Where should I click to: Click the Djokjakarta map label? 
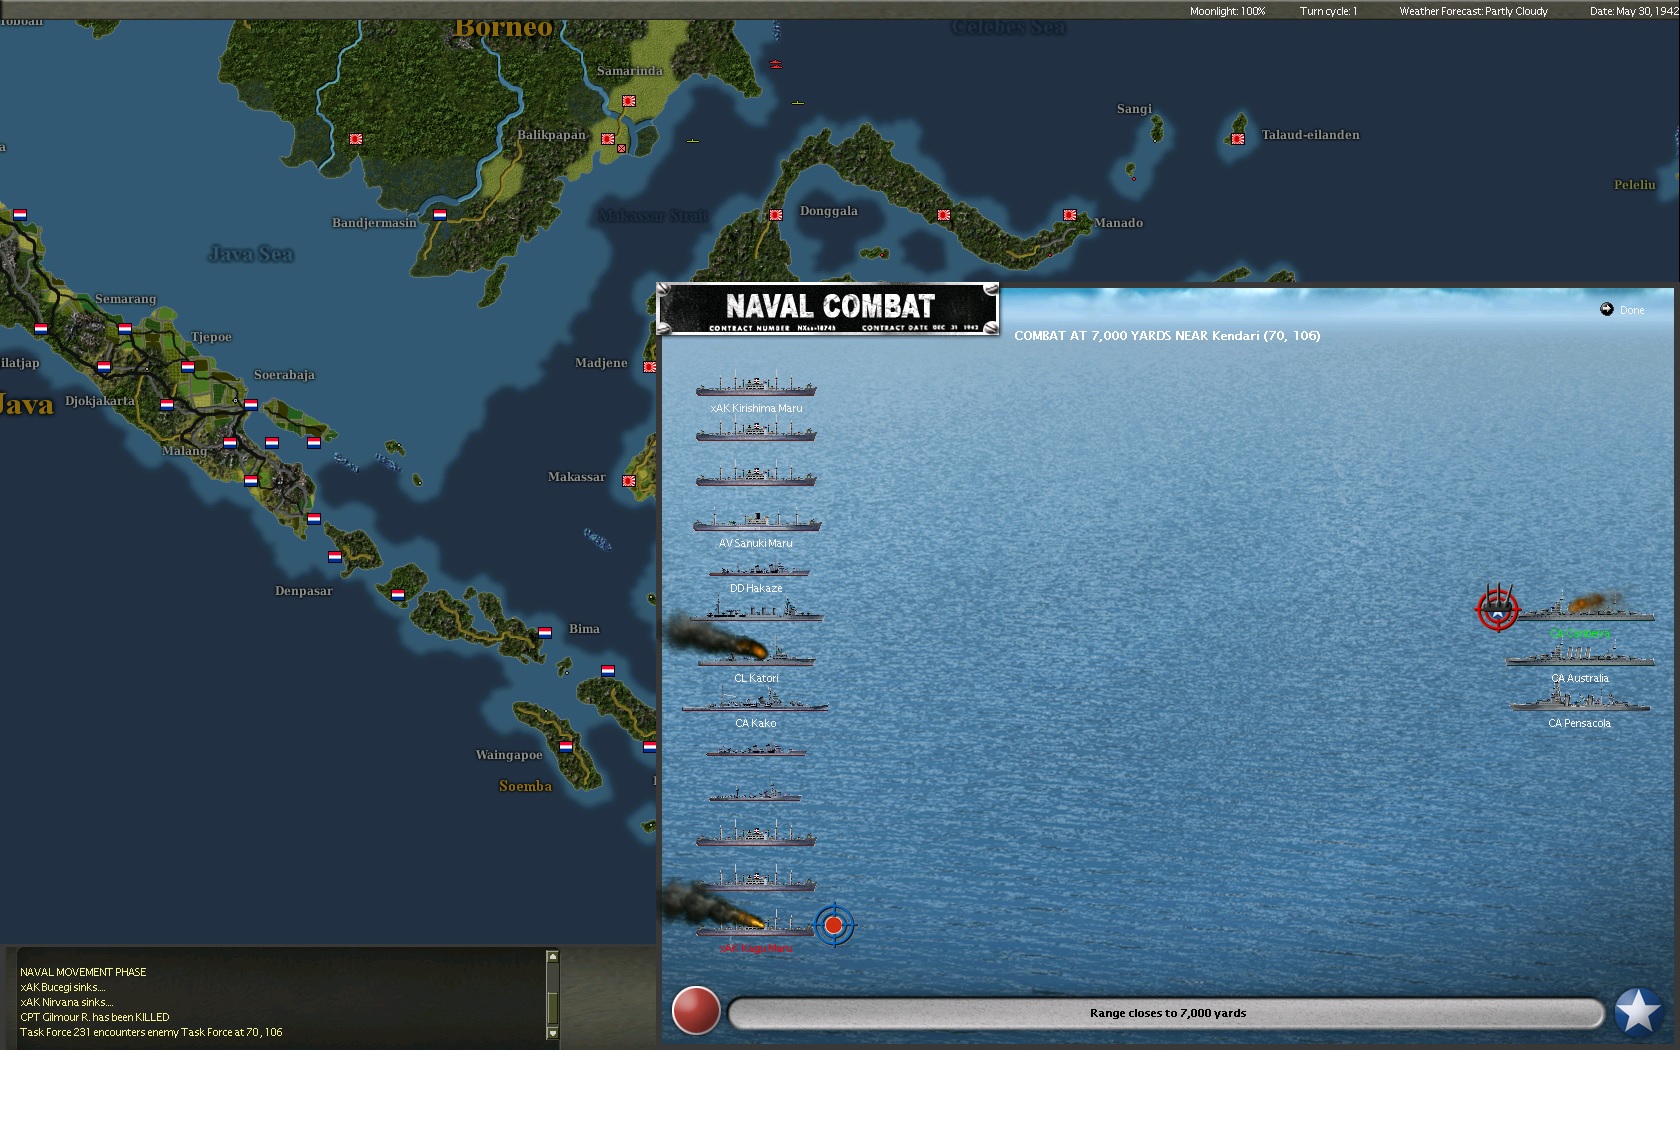click(99, 401)
